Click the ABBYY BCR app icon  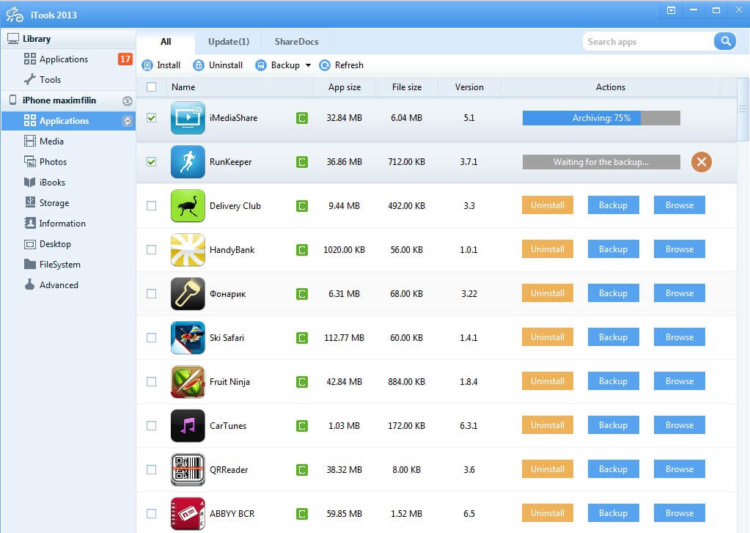coord(188,514)
